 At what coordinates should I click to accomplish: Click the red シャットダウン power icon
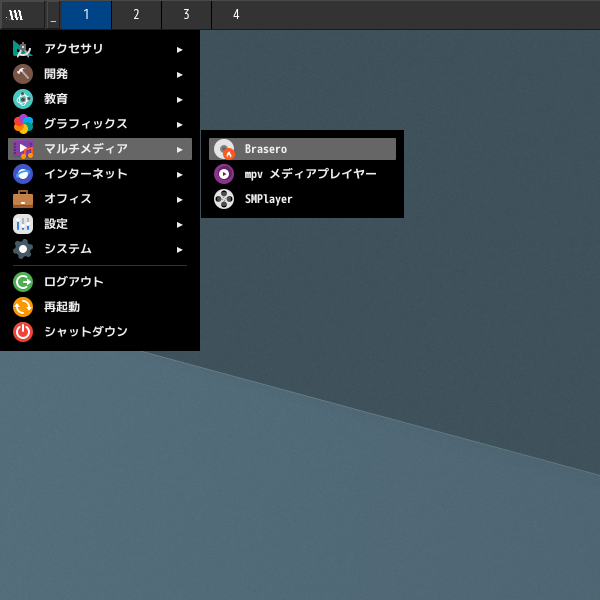coord(23,332)
